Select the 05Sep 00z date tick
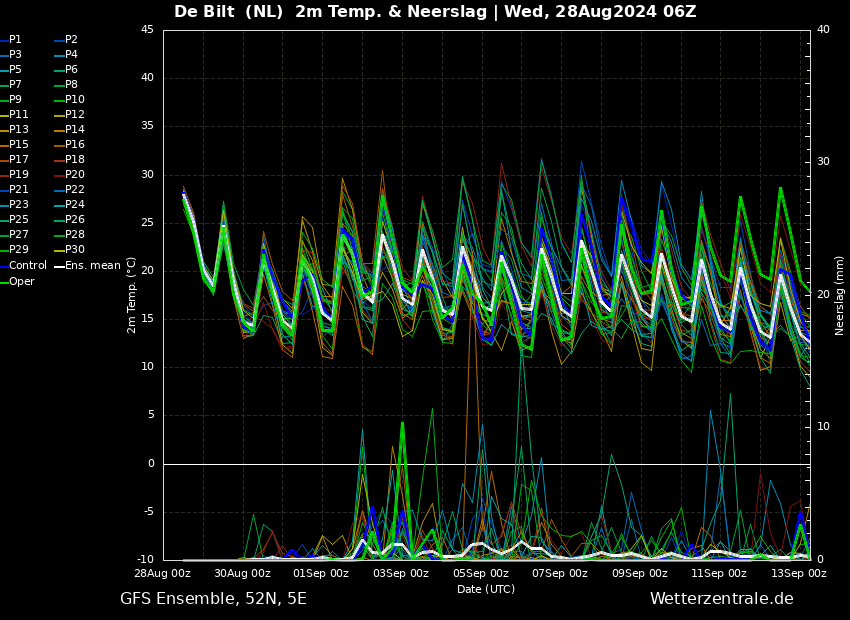 481,573
